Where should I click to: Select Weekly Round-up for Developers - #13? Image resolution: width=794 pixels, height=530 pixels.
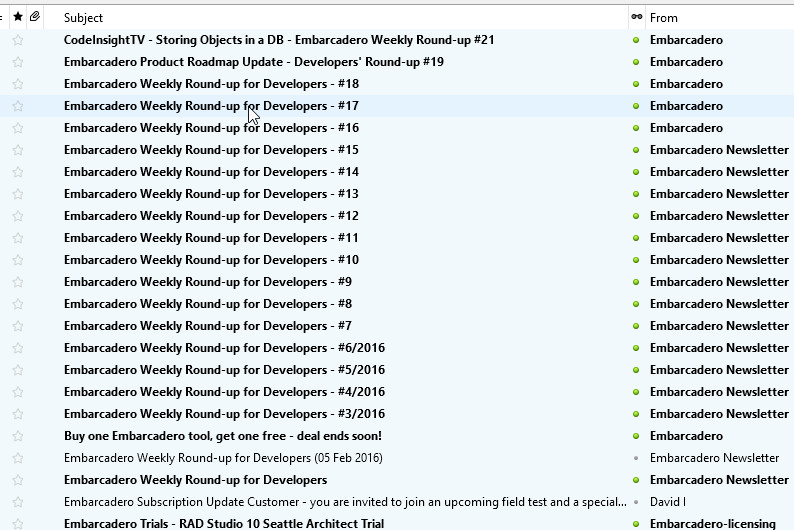click(x=211, y=194)
